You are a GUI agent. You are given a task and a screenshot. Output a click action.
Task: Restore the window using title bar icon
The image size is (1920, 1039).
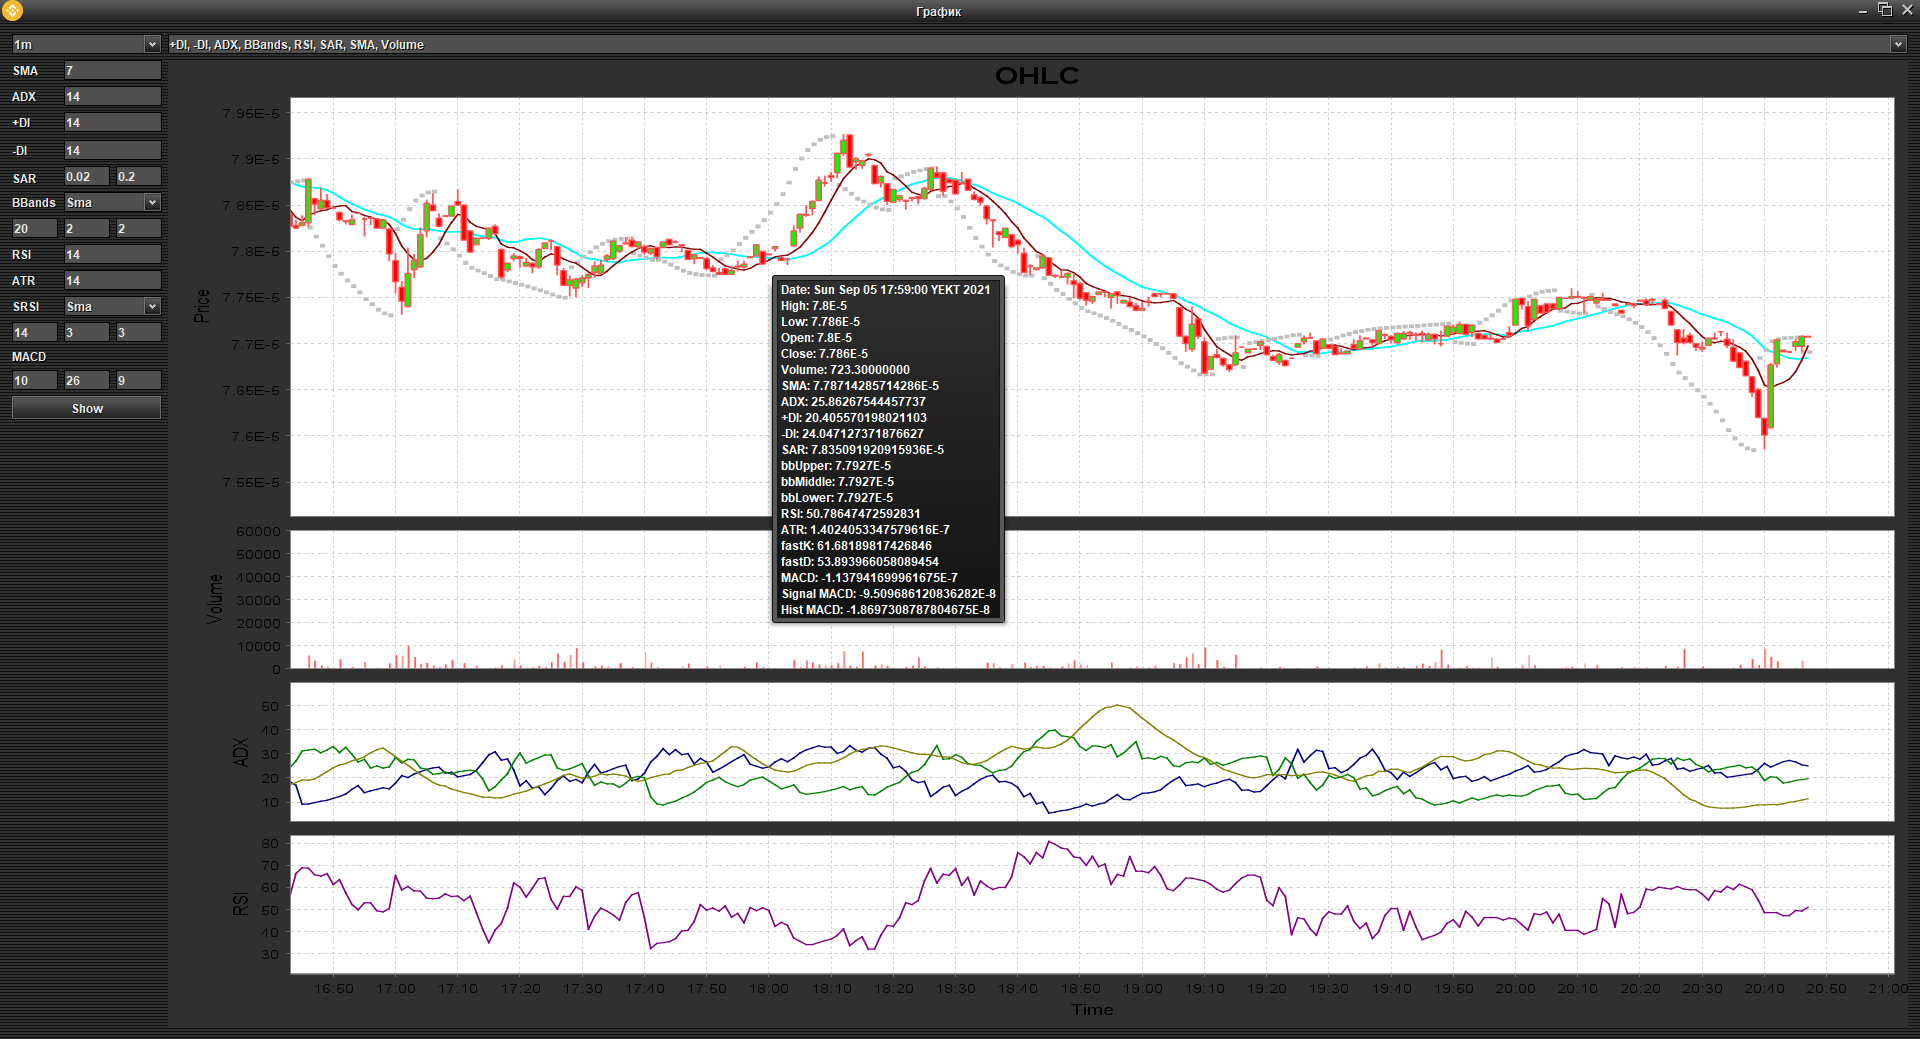1884,10
